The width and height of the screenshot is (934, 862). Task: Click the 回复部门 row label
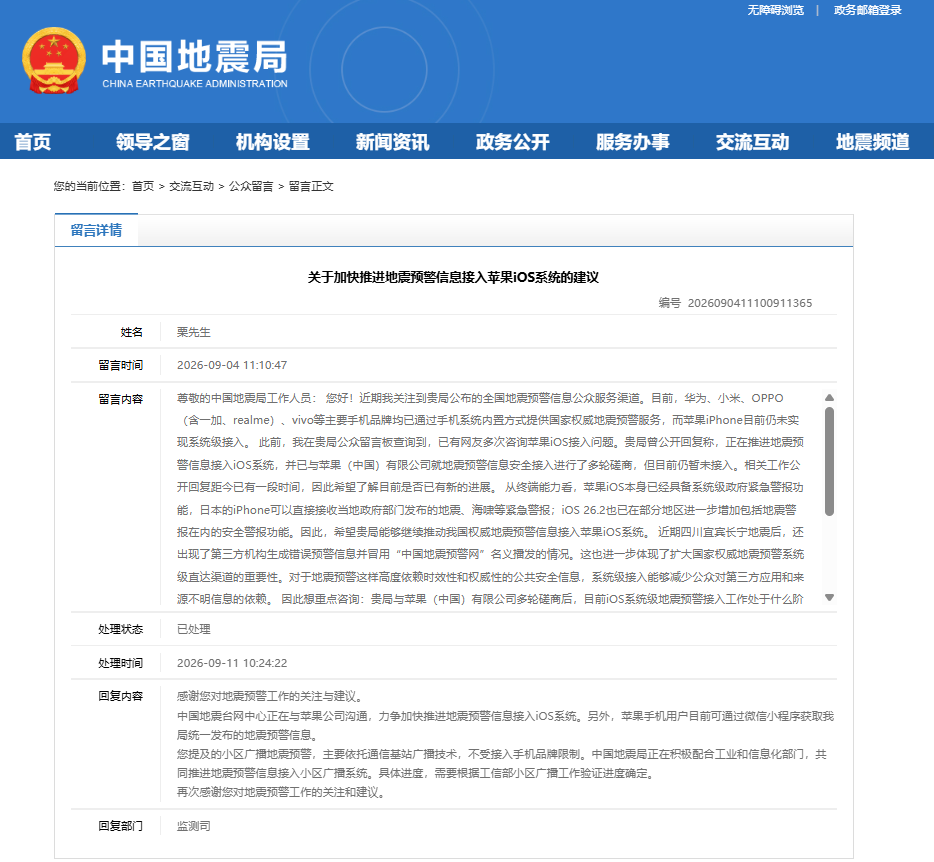pos(120,826)
